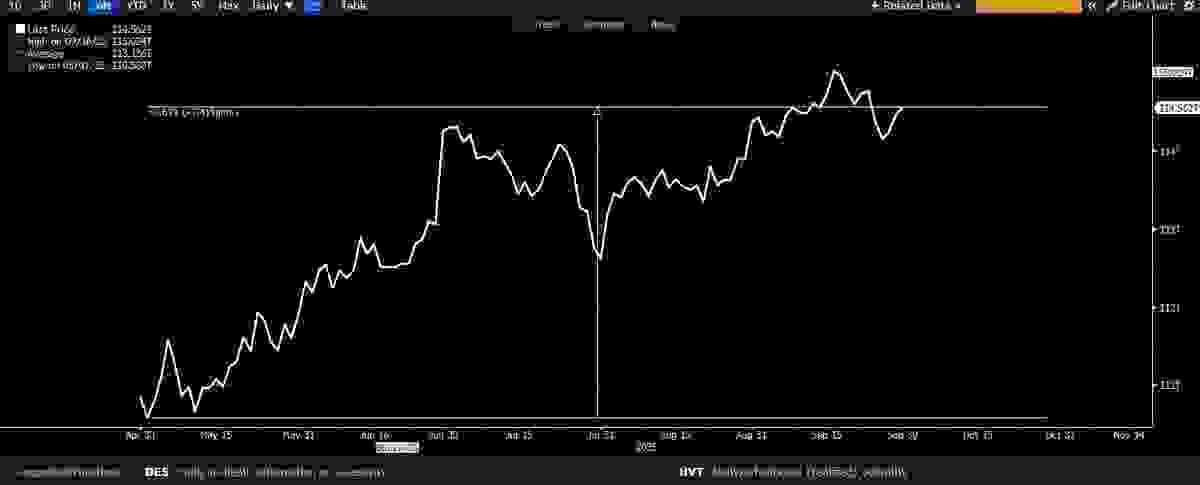Viewport: 1200px width, 485px height.
Task: Click the blue chart type icon
Action: (312, 6)
